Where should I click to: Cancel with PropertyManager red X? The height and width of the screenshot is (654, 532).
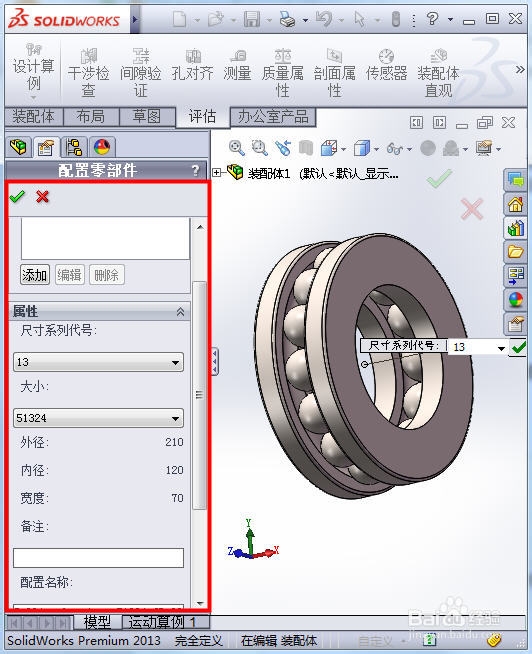[43, 196]
